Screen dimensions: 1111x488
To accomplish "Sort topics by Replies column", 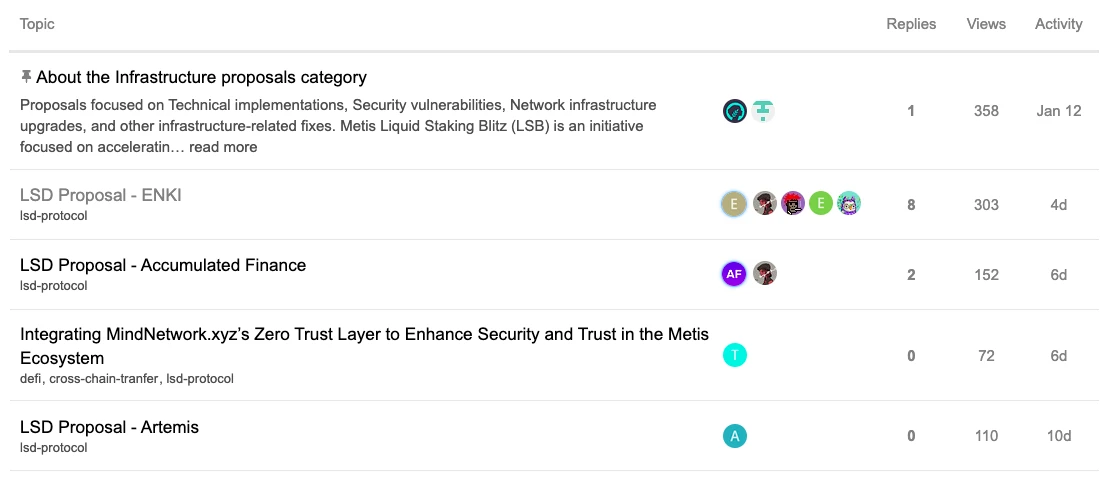I will (x=911, y=24).
